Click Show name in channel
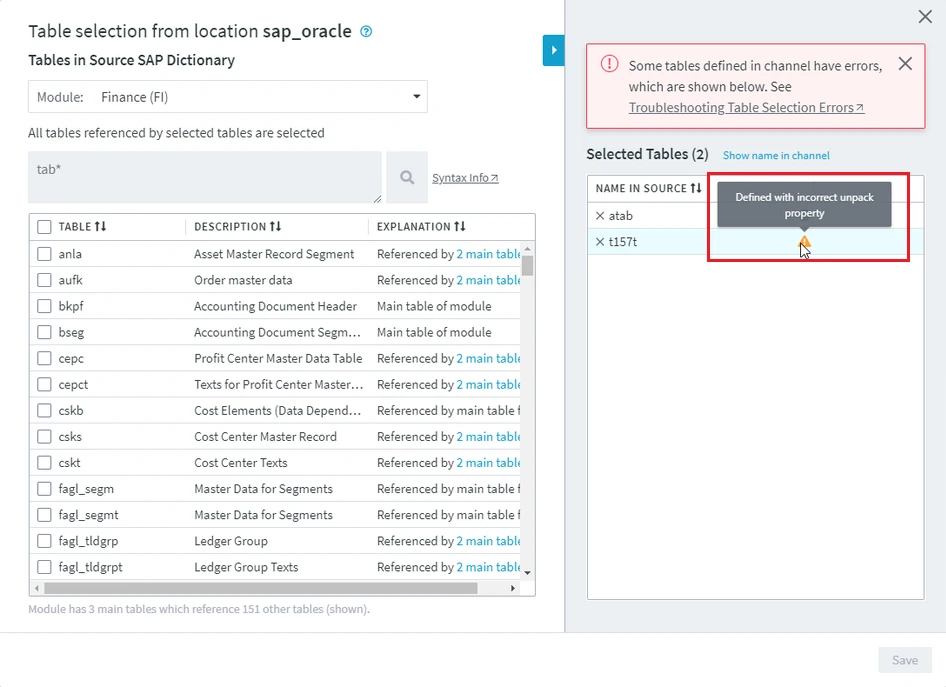This screenshot has width=946, height=687. click(776, 156)
